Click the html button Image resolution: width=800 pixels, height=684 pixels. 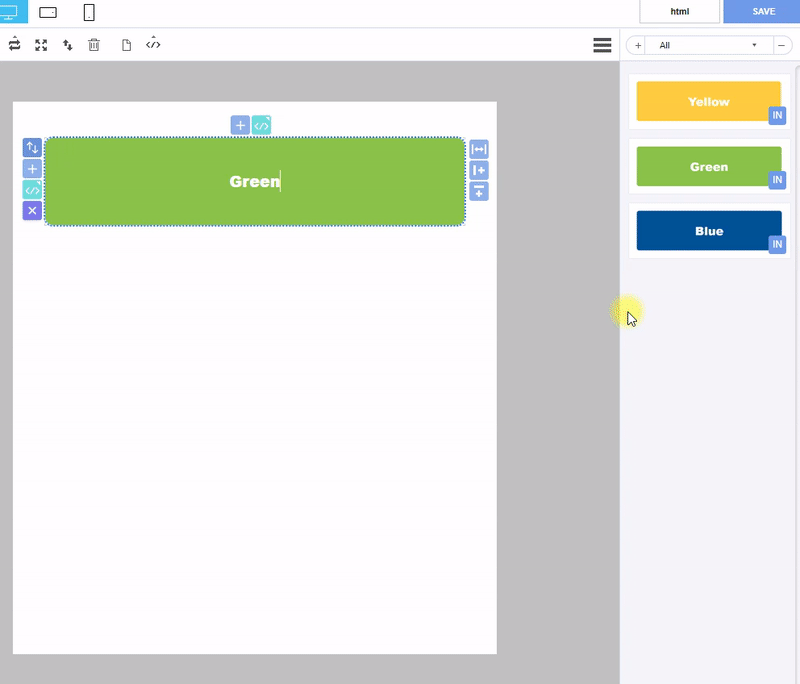point(680,11)
